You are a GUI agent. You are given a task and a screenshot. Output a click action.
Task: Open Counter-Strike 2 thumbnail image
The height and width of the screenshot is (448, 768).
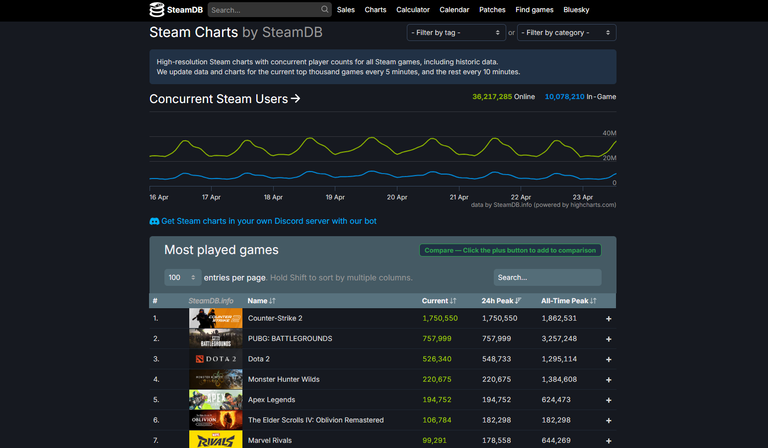tap(216, 318)
